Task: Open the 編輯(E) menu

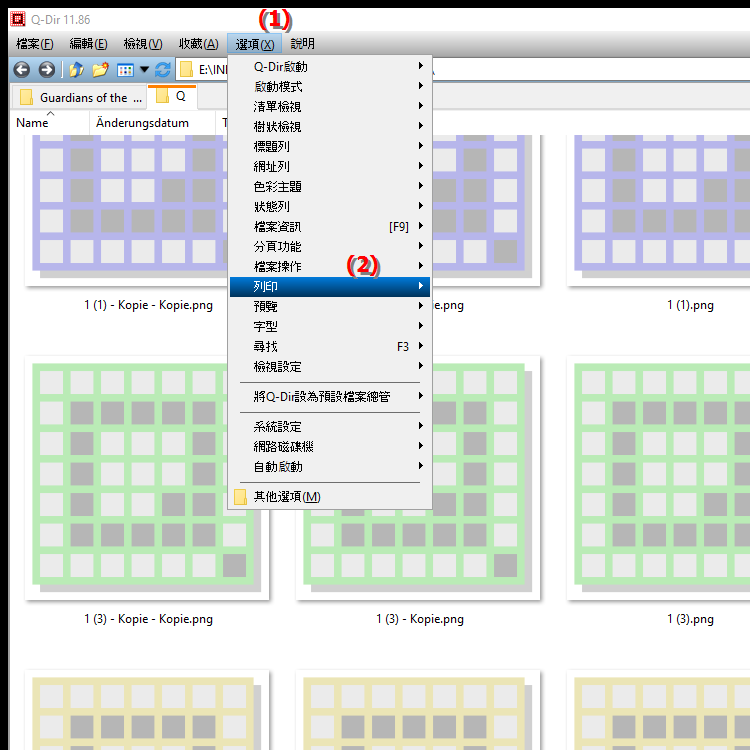Action: point(88,44)
